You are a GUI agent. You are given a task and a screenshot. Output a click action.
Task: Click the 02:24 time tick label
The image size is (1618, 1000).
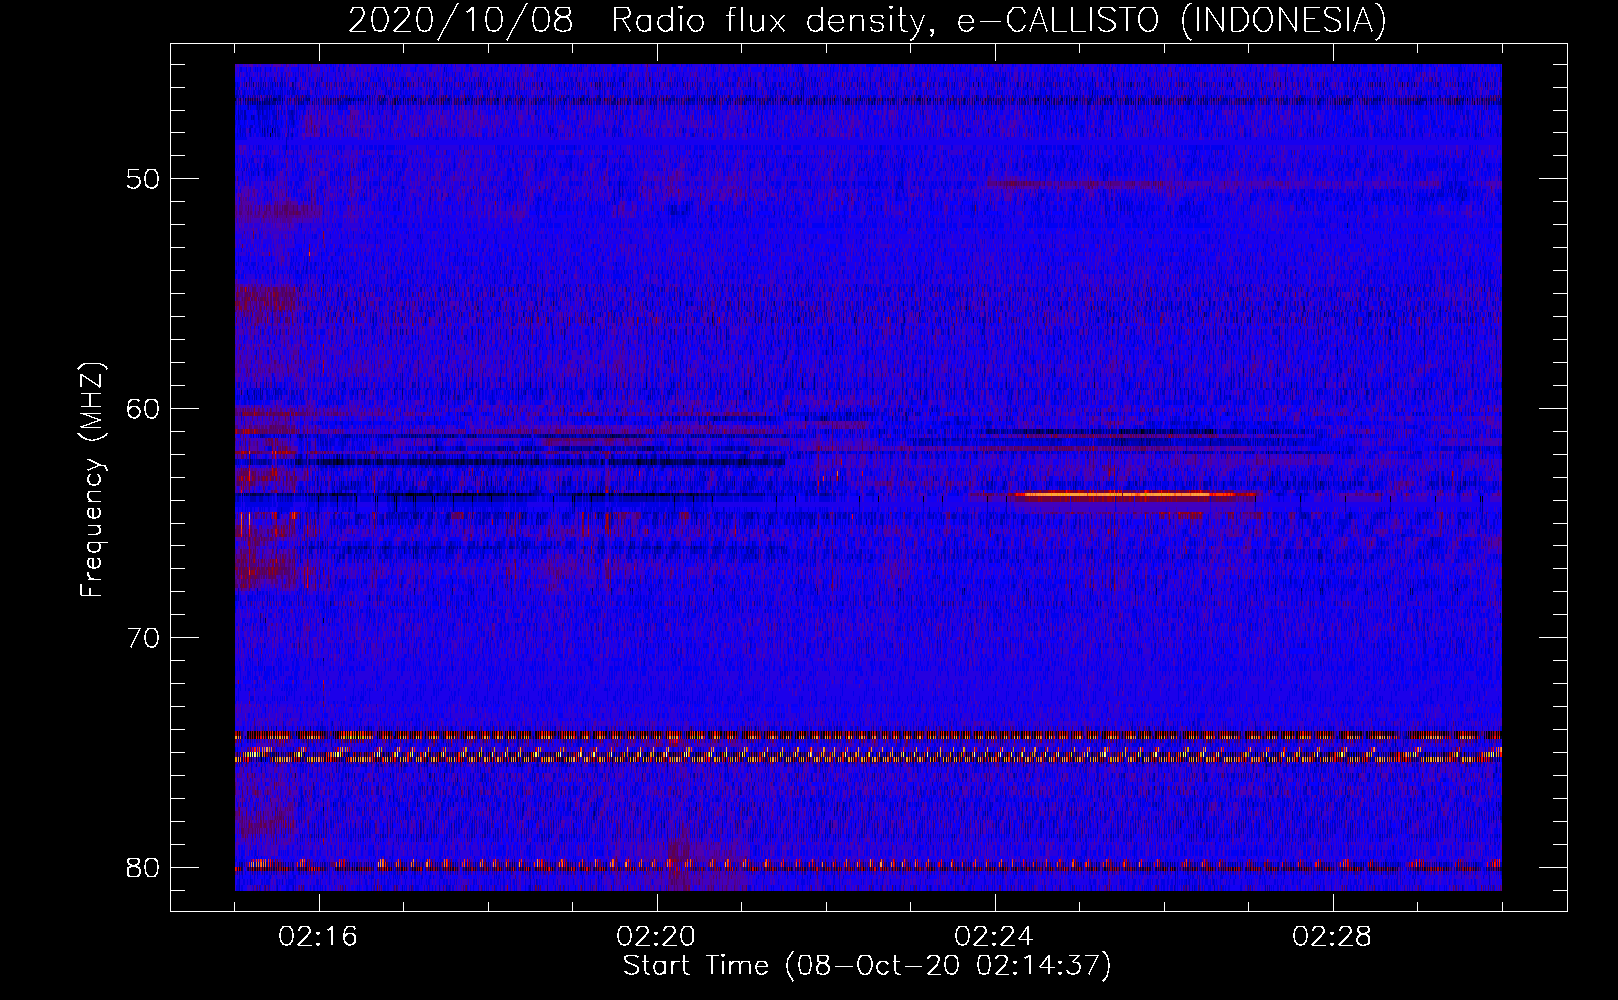pyautogui.click(x=995, y=936)
